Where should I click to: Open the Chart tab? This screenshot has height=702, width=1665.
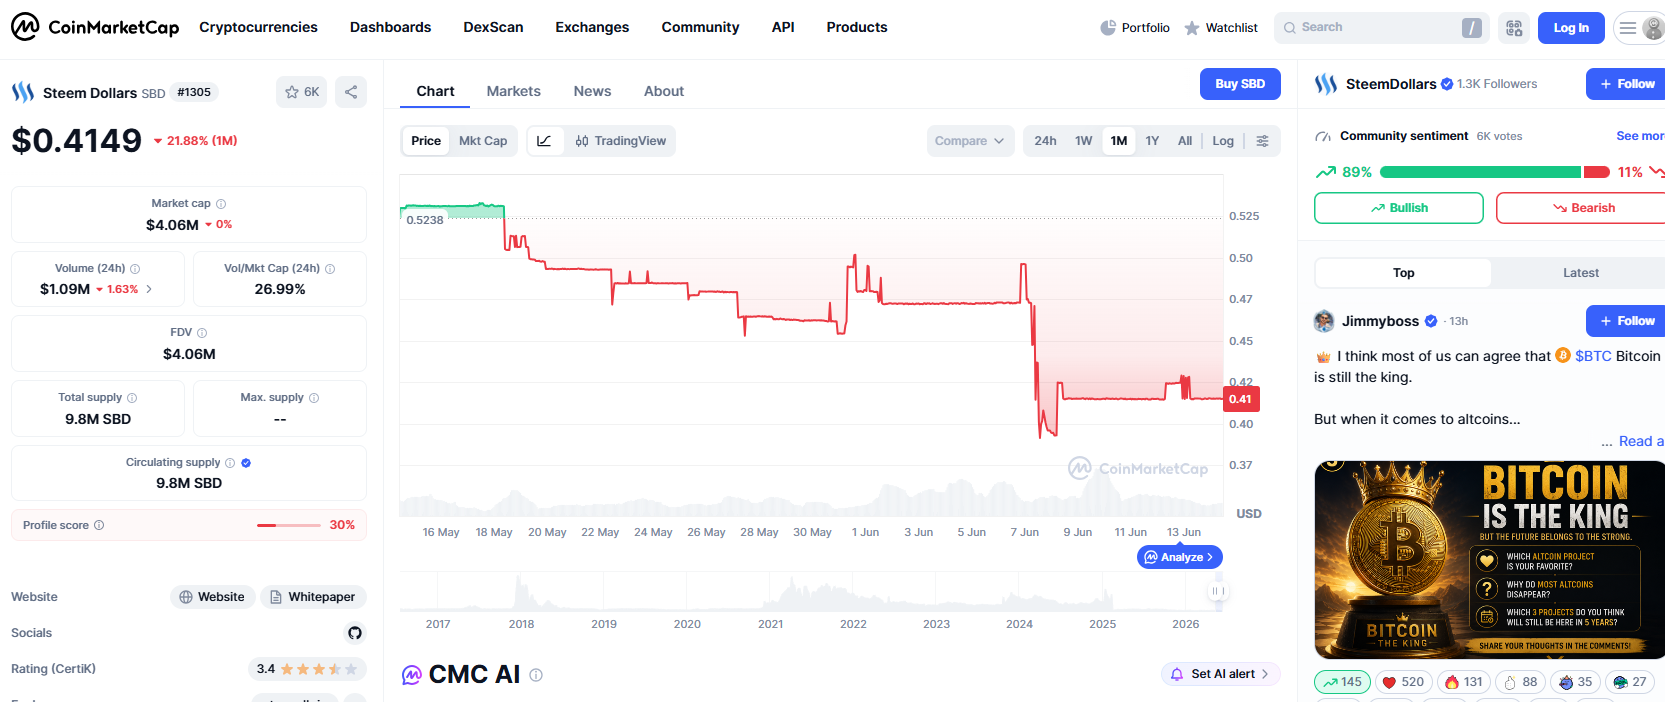435,91
